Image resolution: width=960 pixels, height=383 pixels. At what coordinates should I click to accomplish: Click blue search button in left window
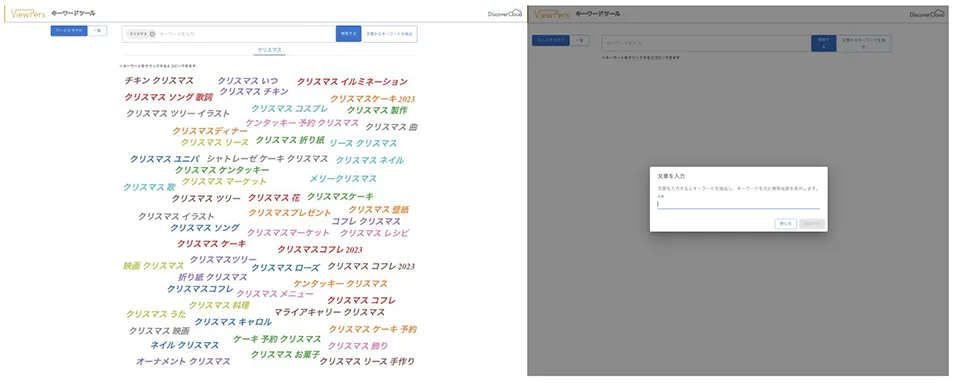[348, 34]
